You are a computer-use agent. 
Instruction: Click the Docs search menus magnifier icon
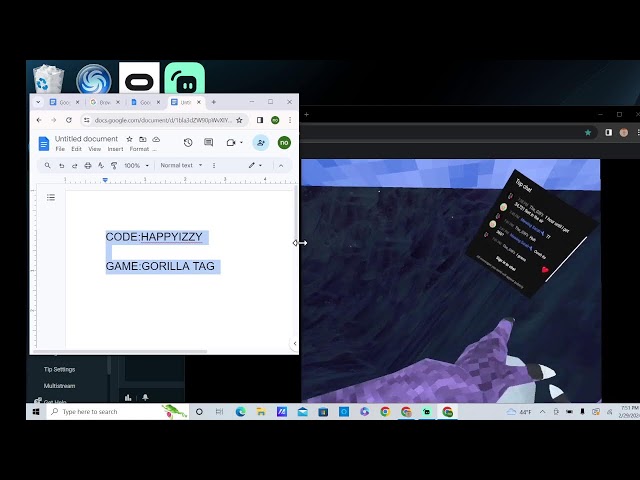[48, 165]
